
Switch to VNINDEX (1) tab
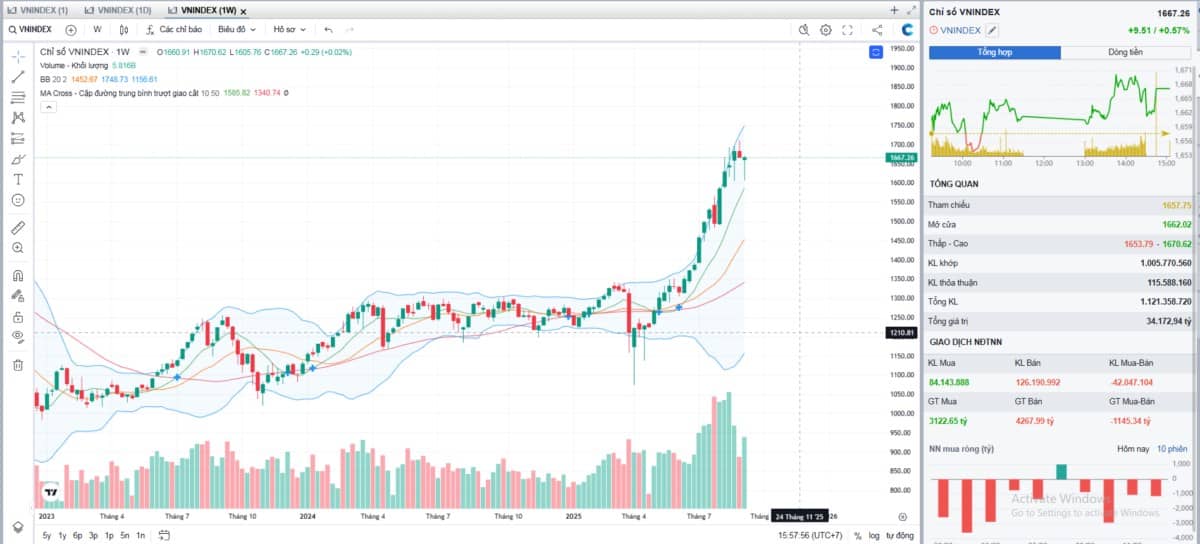[x=37, y=9]
